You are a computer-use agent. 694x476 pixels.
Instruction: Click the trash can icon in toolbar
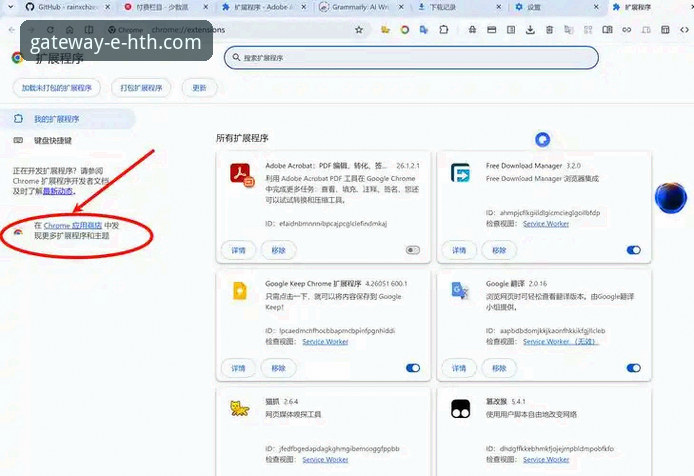click(x=549, y=30)
